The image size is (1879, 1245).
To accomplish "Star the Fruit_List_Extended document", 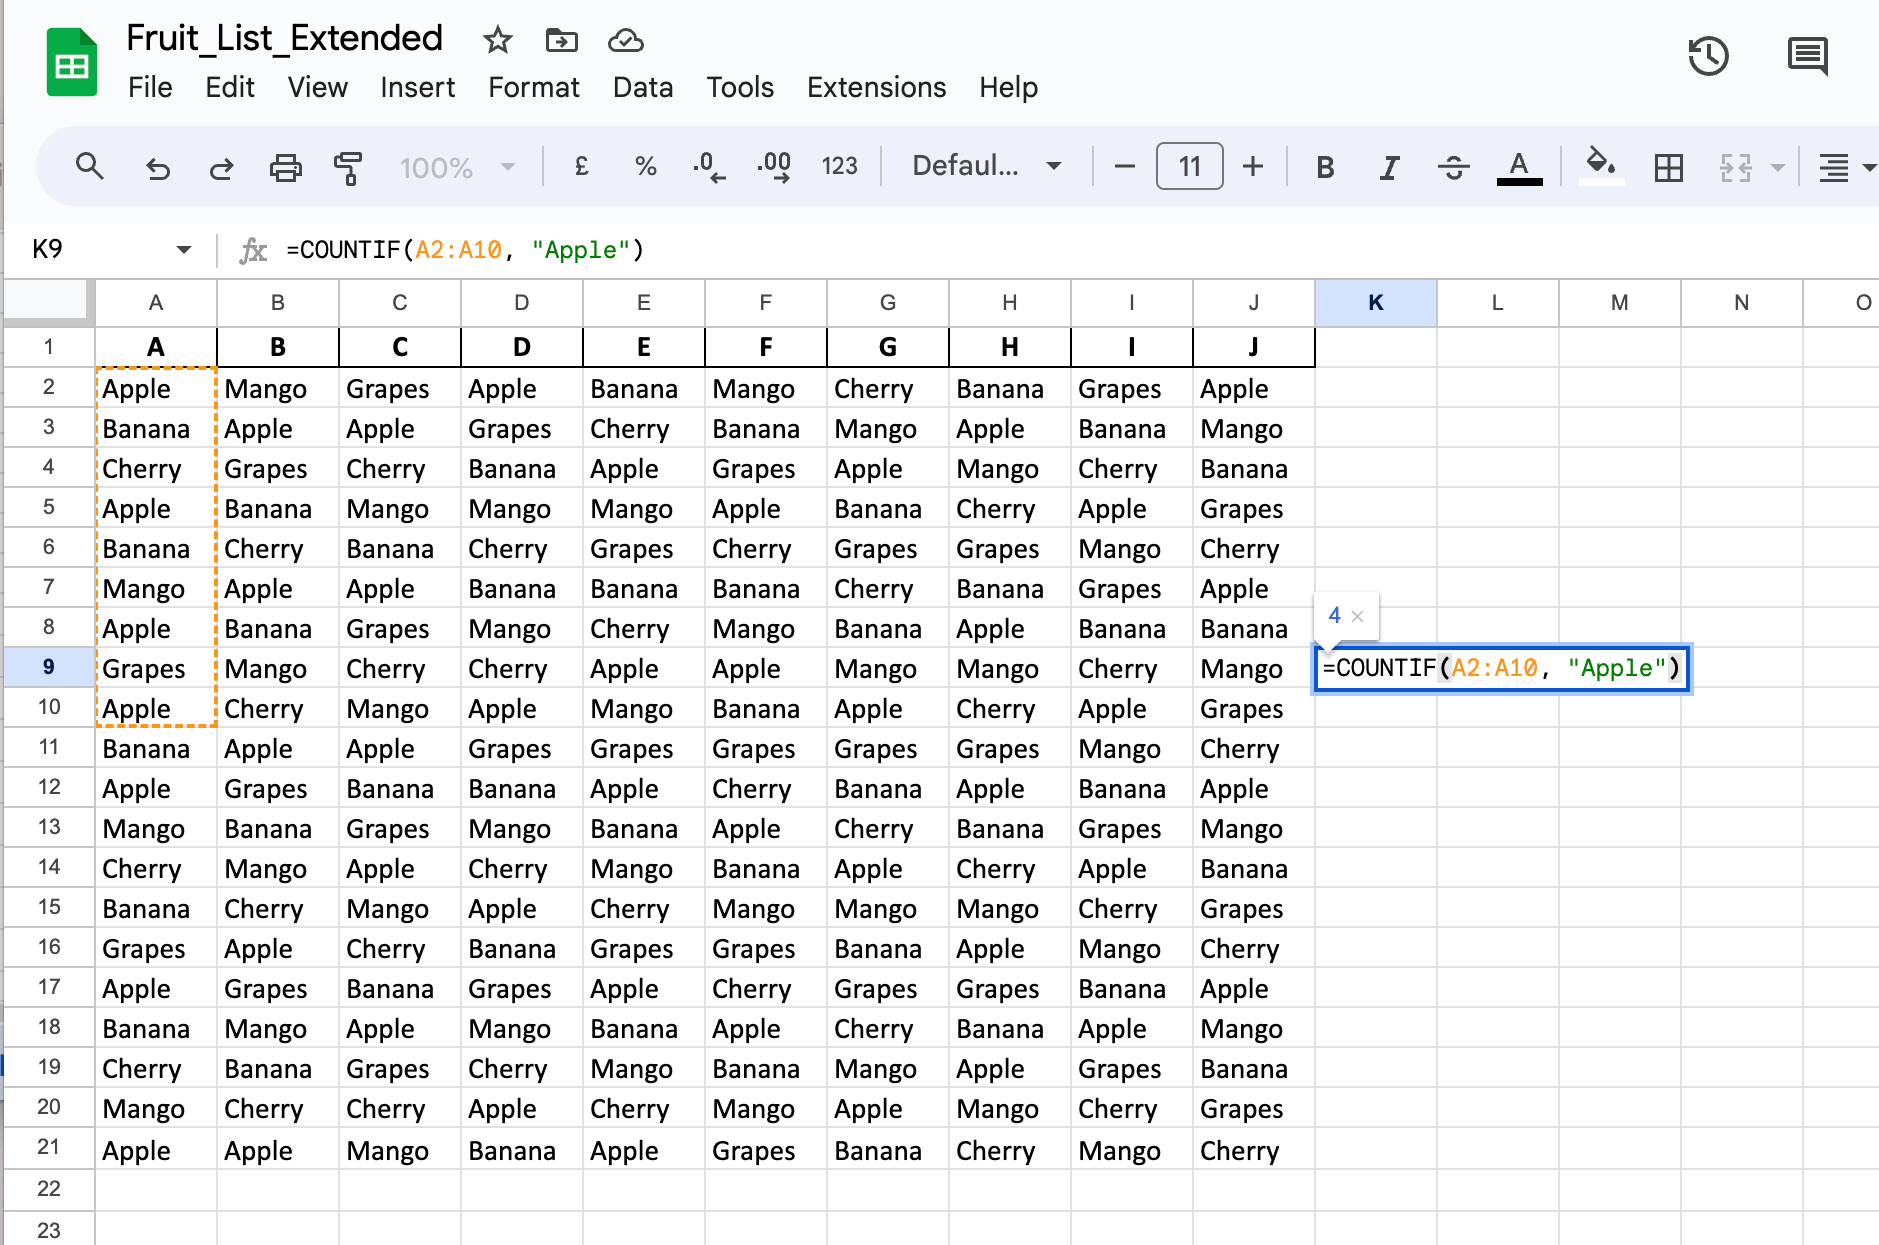I will [x=497, y=40].
